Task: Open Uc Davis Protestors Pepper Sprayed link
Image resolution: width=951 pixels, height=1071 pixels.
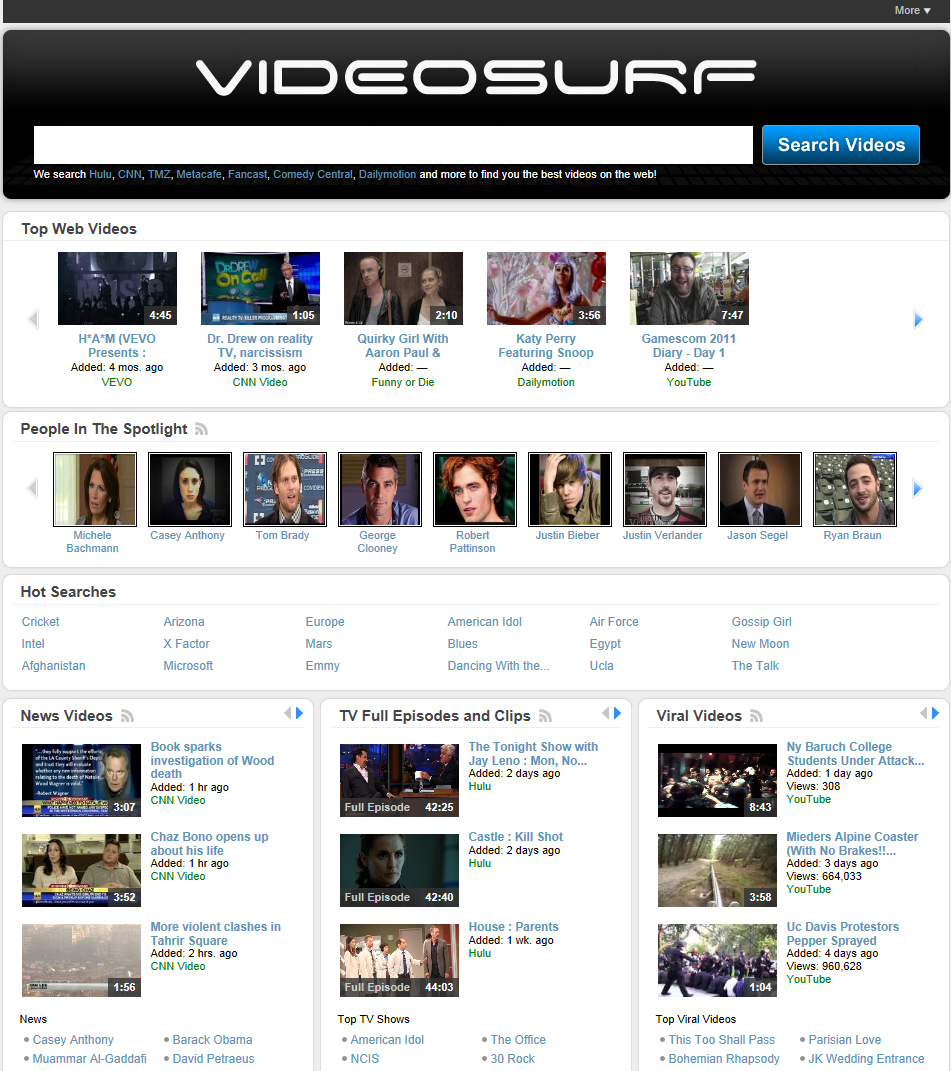Action: (842, 934)
